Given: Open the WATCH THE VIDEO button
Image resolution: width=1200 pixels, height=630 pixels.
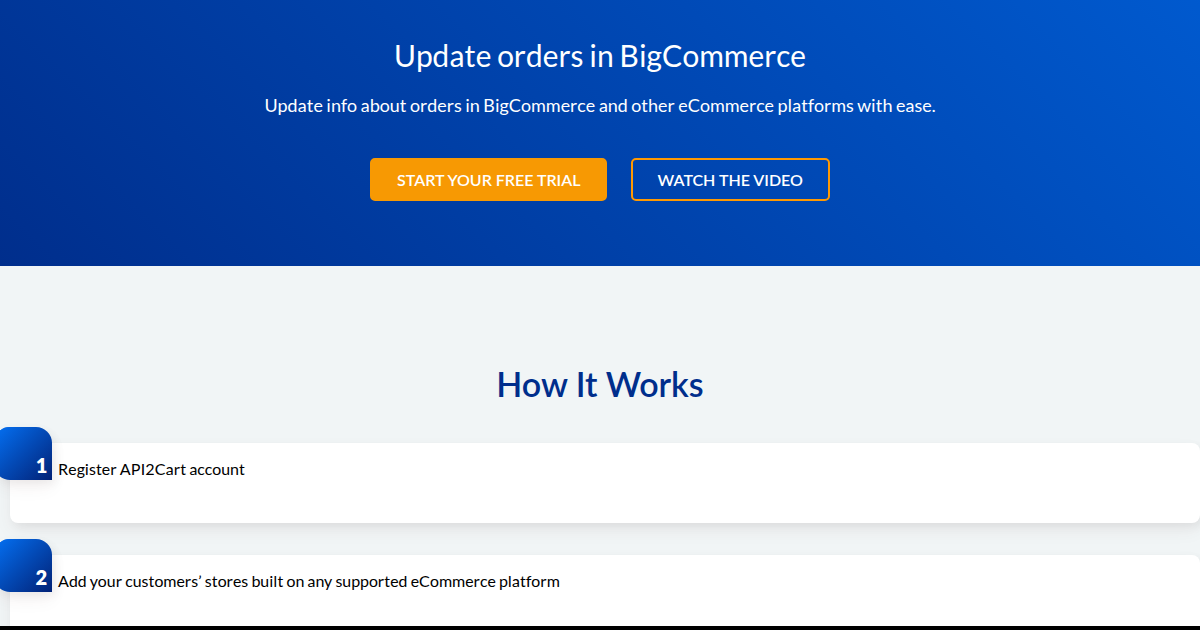Looking at the screenshot, I should (x=730, y=180).
